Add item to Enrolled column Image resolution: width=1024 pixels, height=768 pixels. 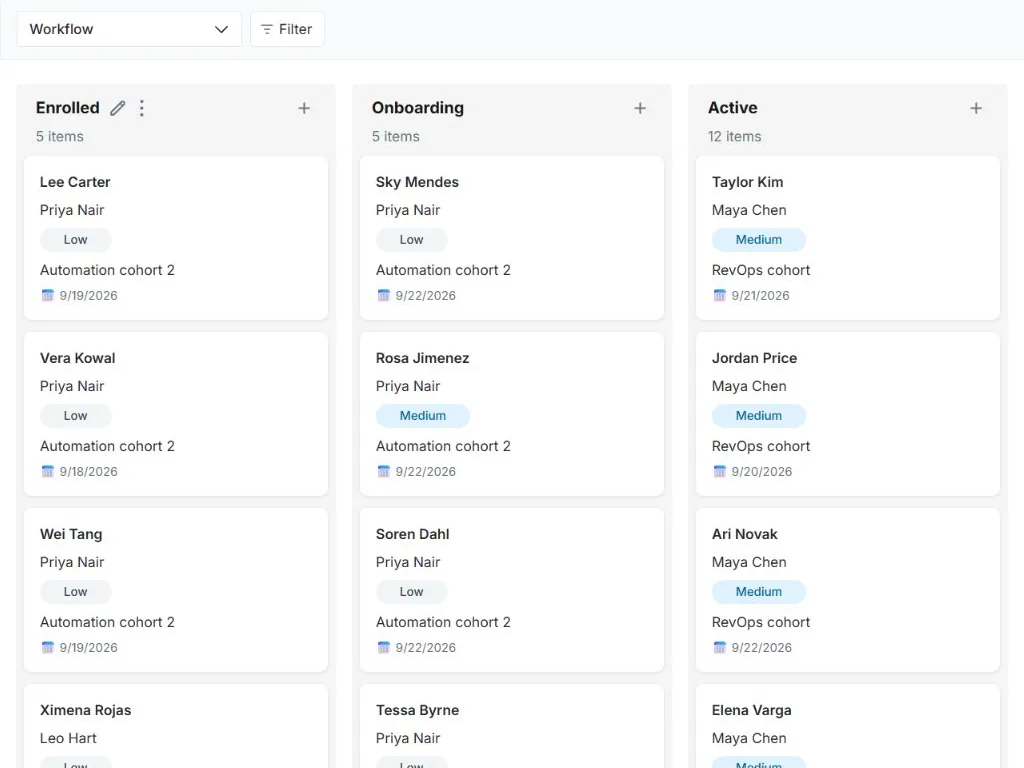tap(304, 108)
